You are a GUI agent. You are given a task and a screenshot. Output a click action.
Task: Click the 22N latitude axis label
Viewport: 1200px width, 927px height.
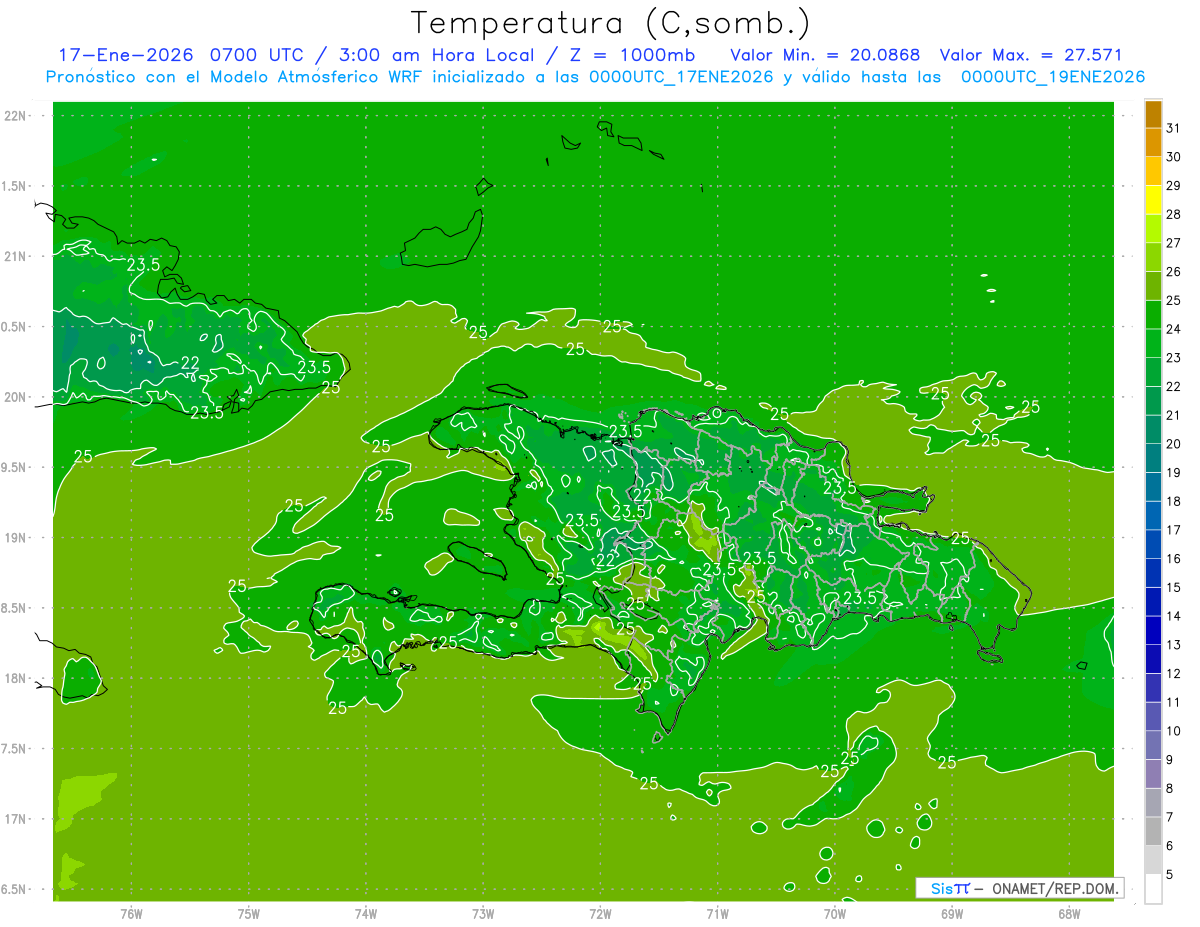click(x=17, y=116)
